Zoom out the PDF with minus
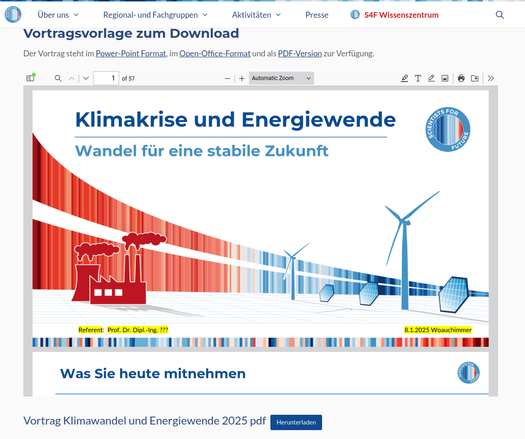Viewport: 525px width, 439px height. pos(228,78)
